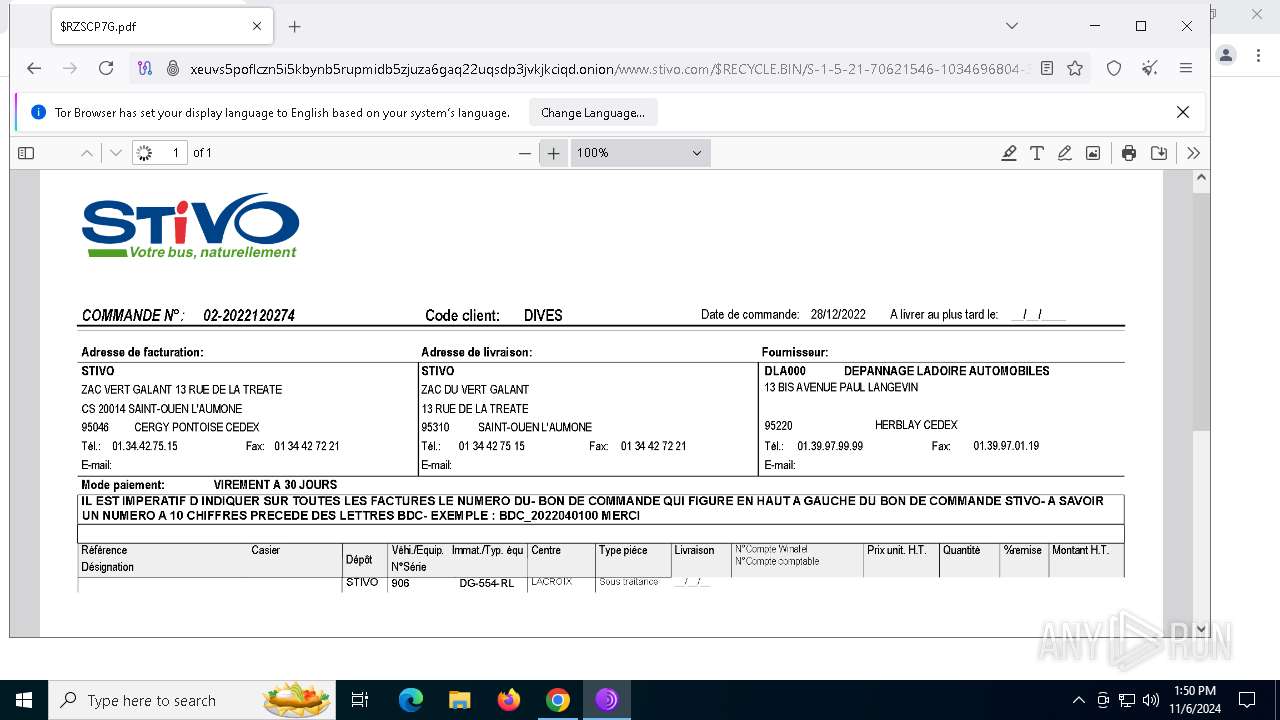The image size is (1280, 720).
Task: Open Task View on the taskbar
Action: [x=360, y=700]
